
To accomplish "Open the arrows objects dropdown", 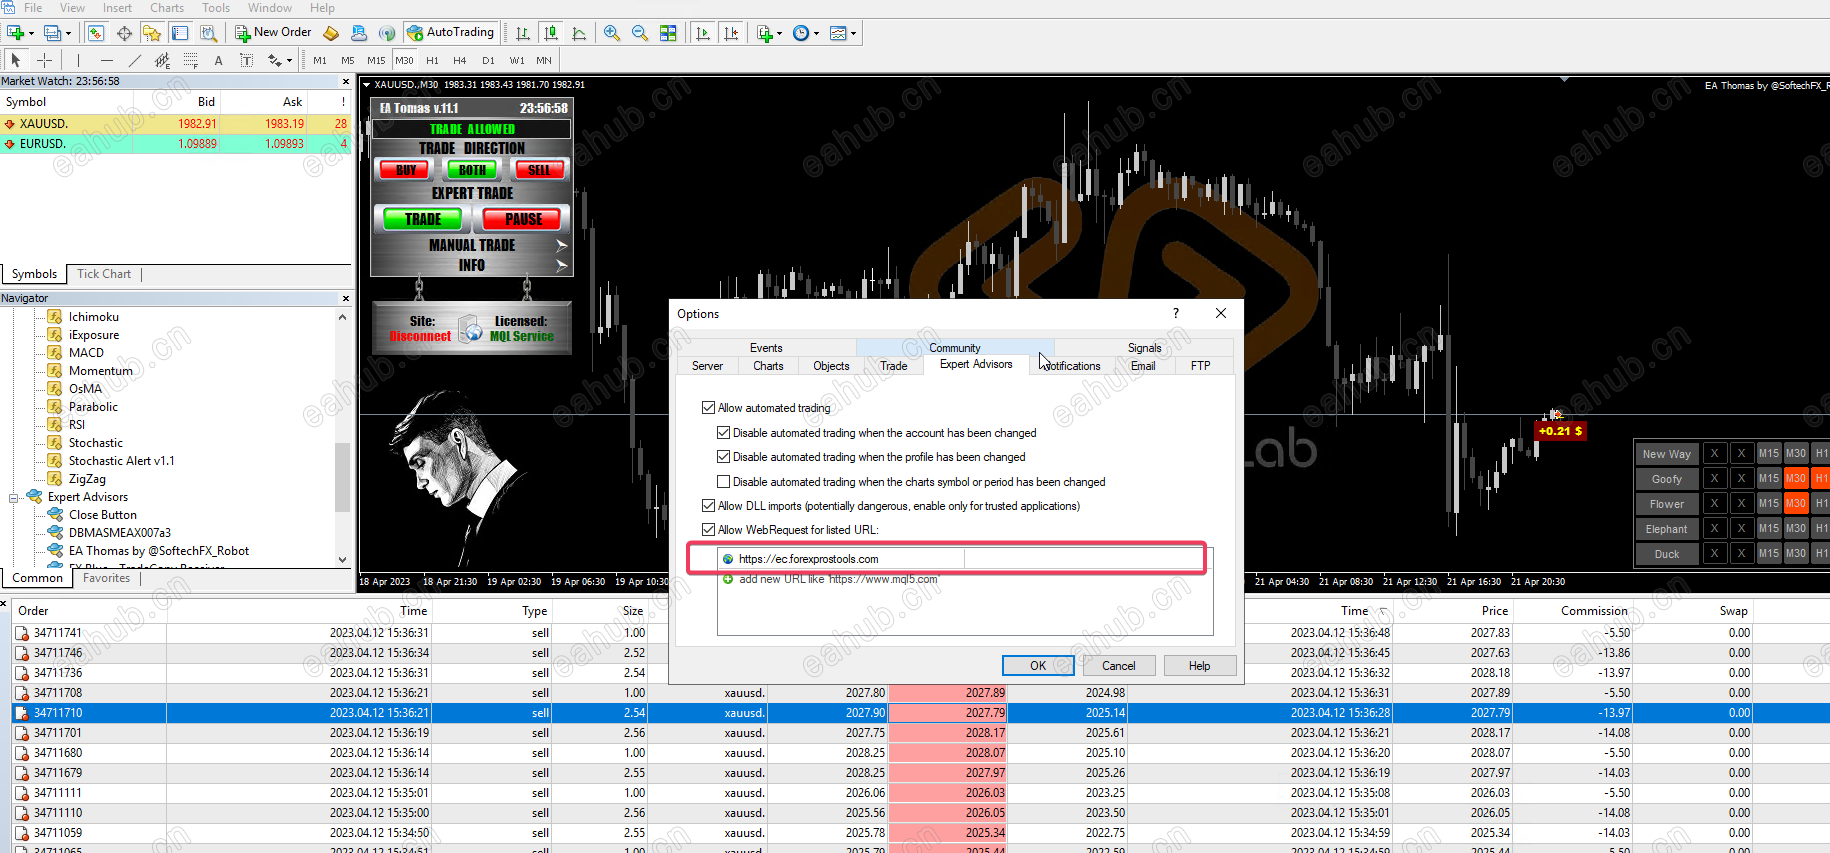I will click(x=289, y=61).
